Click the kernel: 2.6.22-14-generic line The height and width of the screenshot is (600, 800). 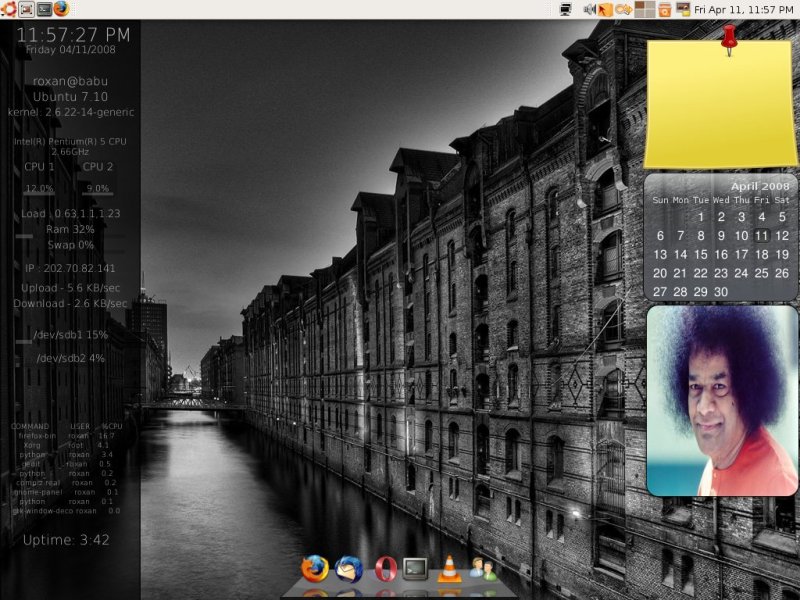(71, 112)
